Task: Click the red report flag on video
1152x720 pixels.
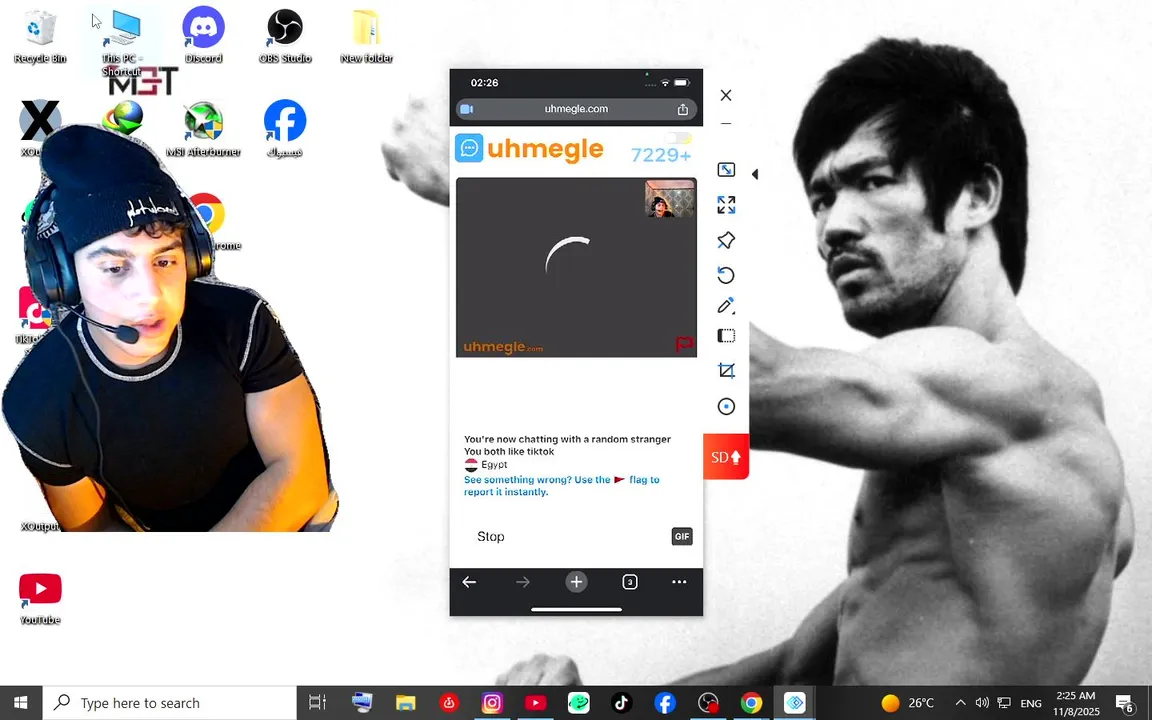Action: tap(684, 344)
